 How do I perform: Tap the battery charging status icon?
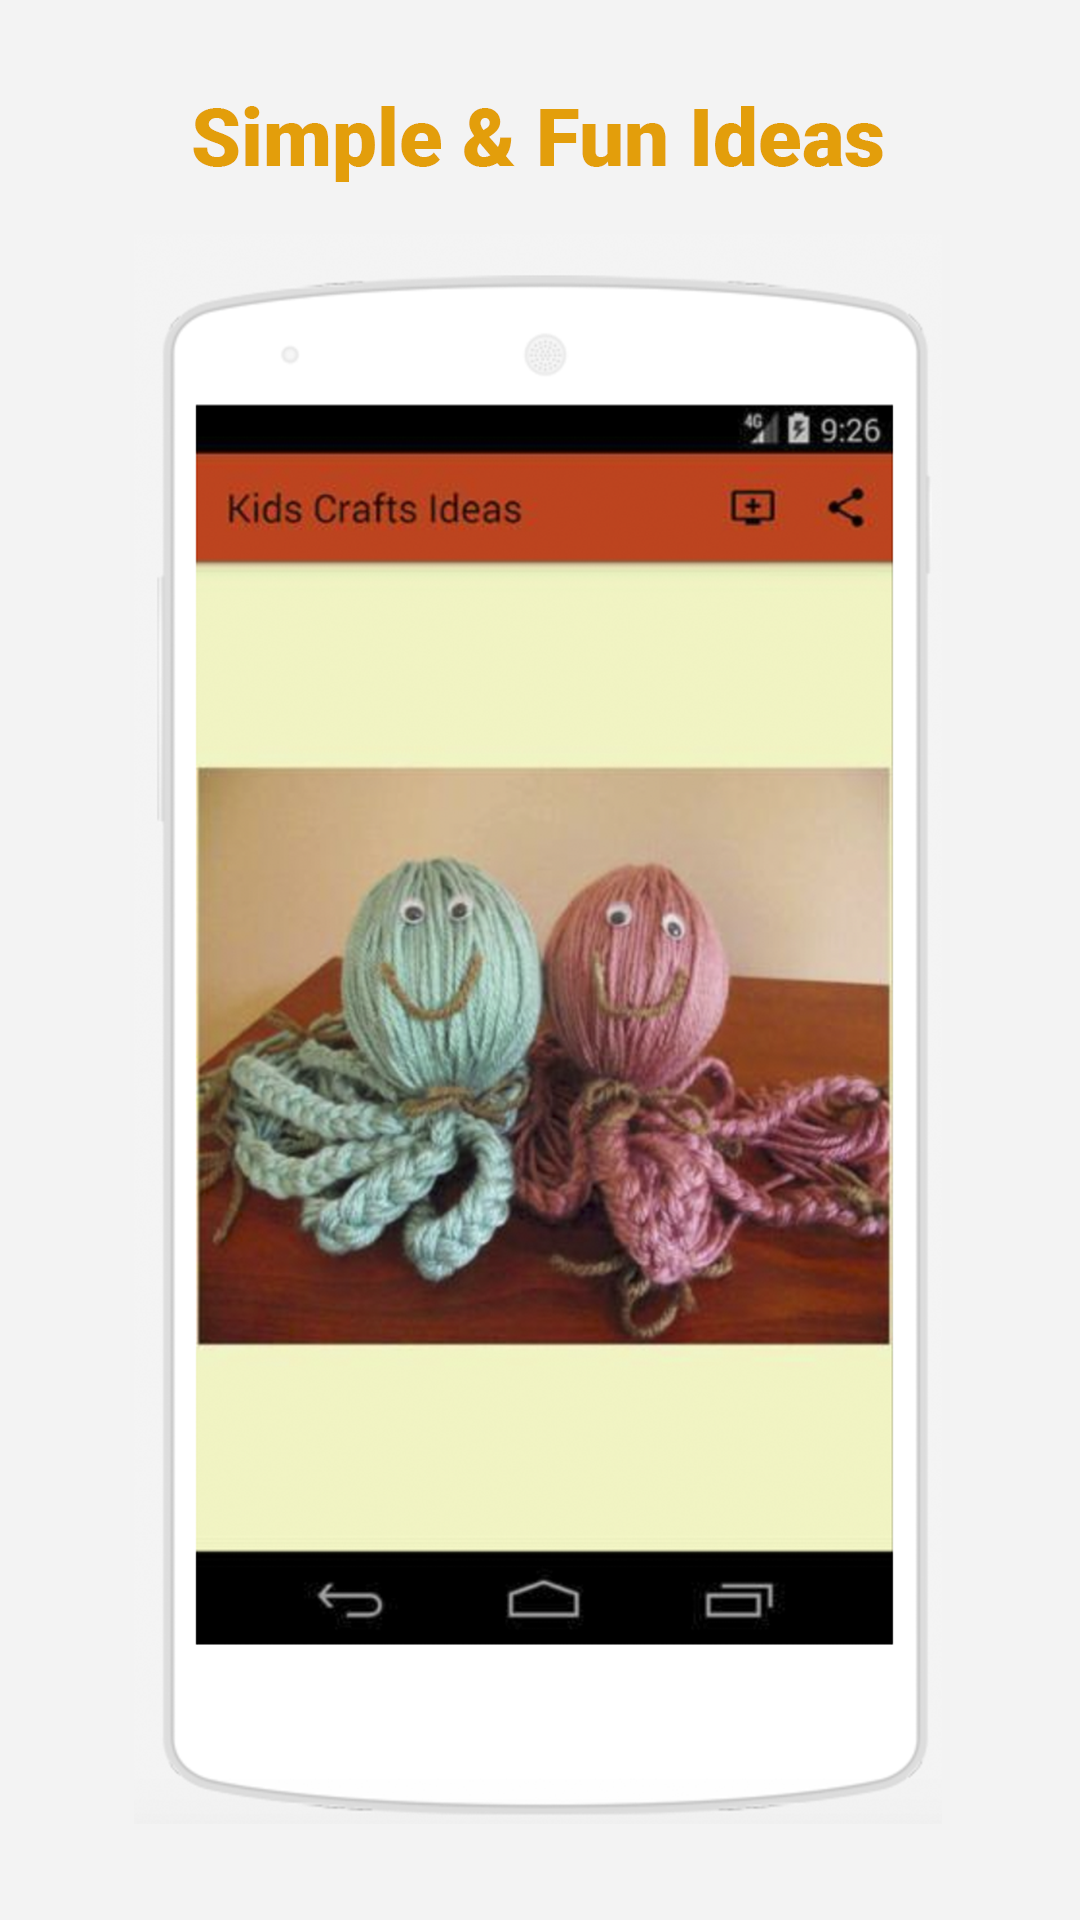[798, 429]
